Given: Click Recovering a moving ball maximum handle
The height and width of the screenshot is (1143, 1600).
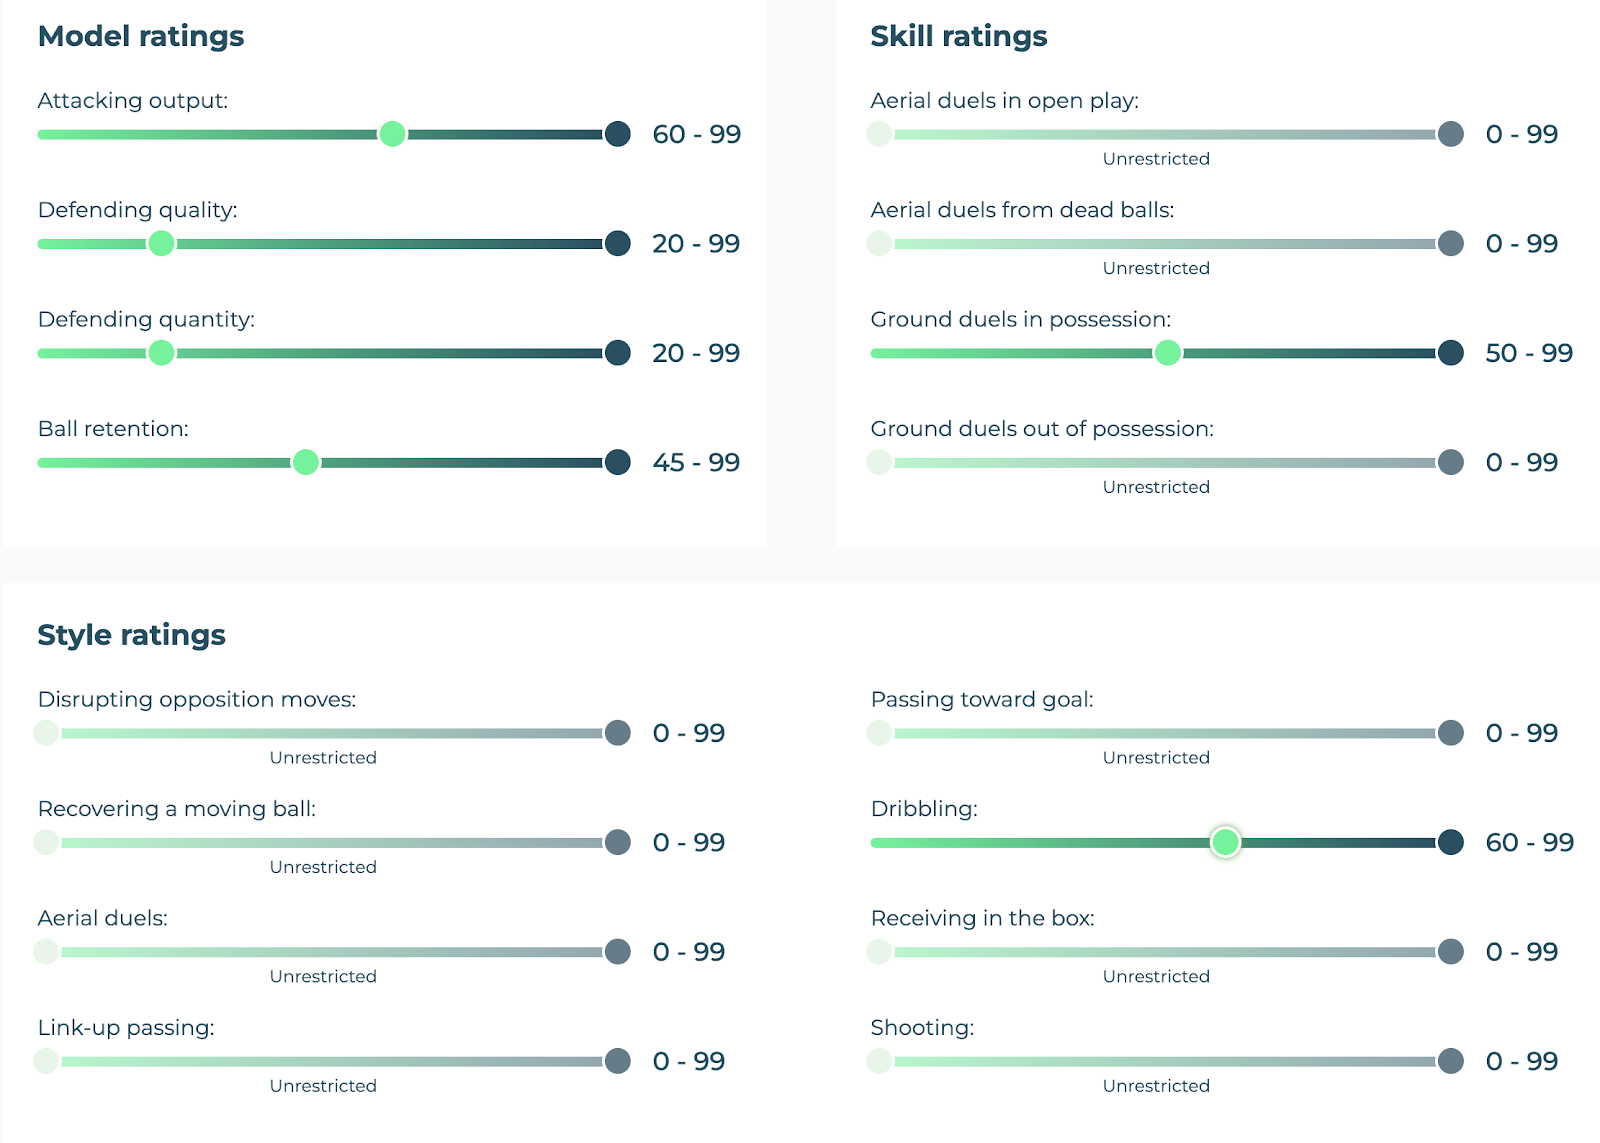Looking at the screenshot, I should (x=618, y=842).
